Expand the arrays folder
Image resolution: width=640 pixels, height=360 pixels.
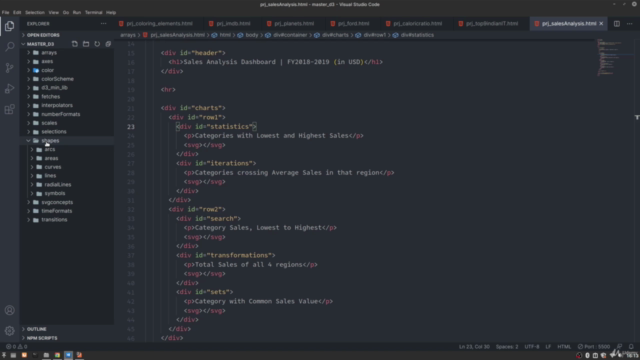(49, 53)
